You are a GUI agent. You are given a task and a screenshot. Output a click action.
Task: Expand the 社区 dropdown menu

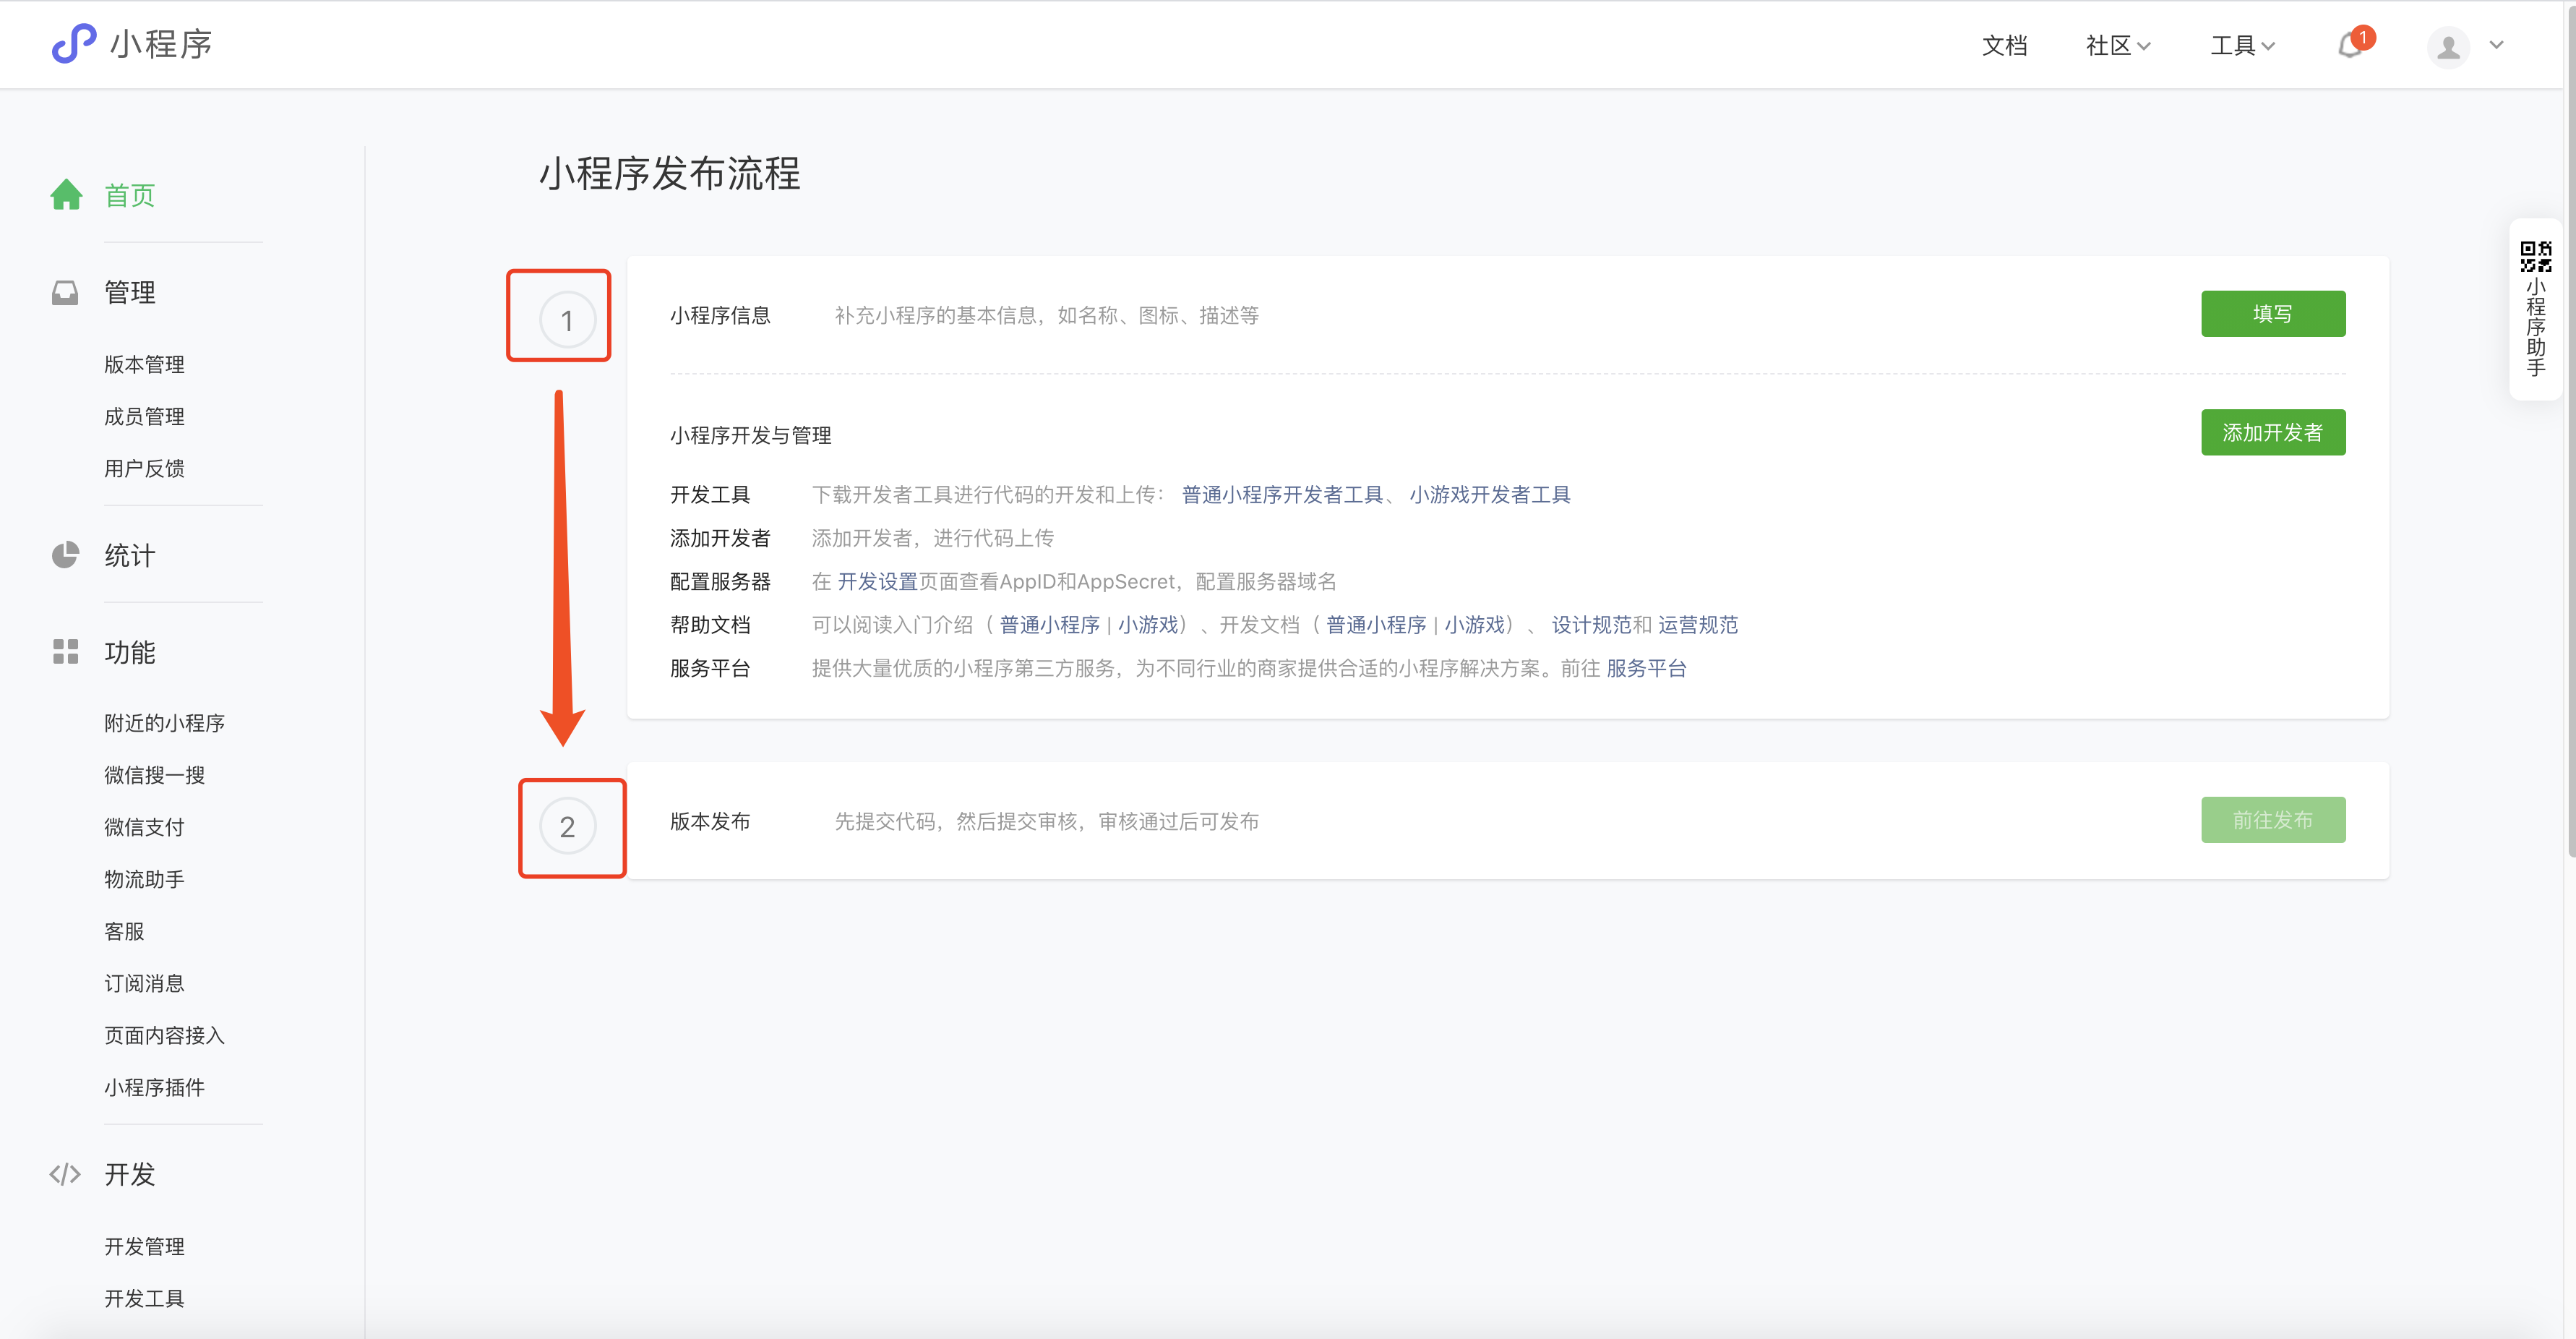coord(2118,46)
